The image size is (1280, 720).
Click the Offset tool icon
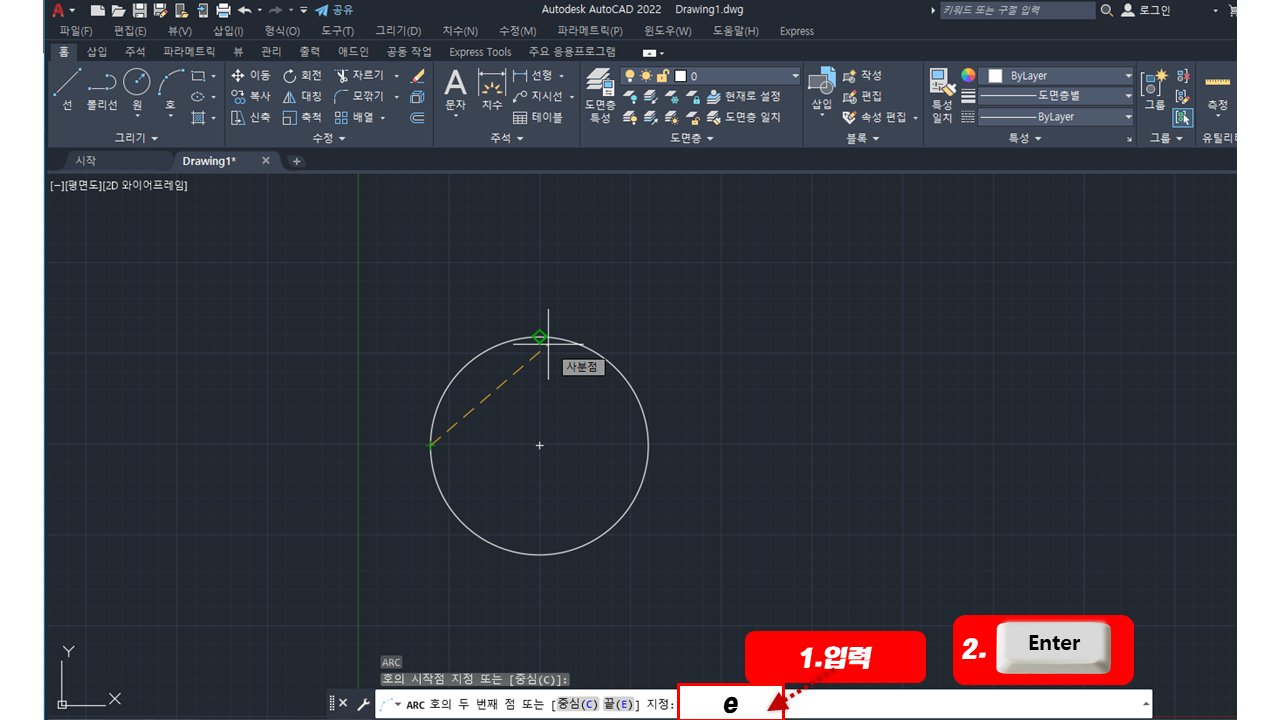click(x=418, y=117)
